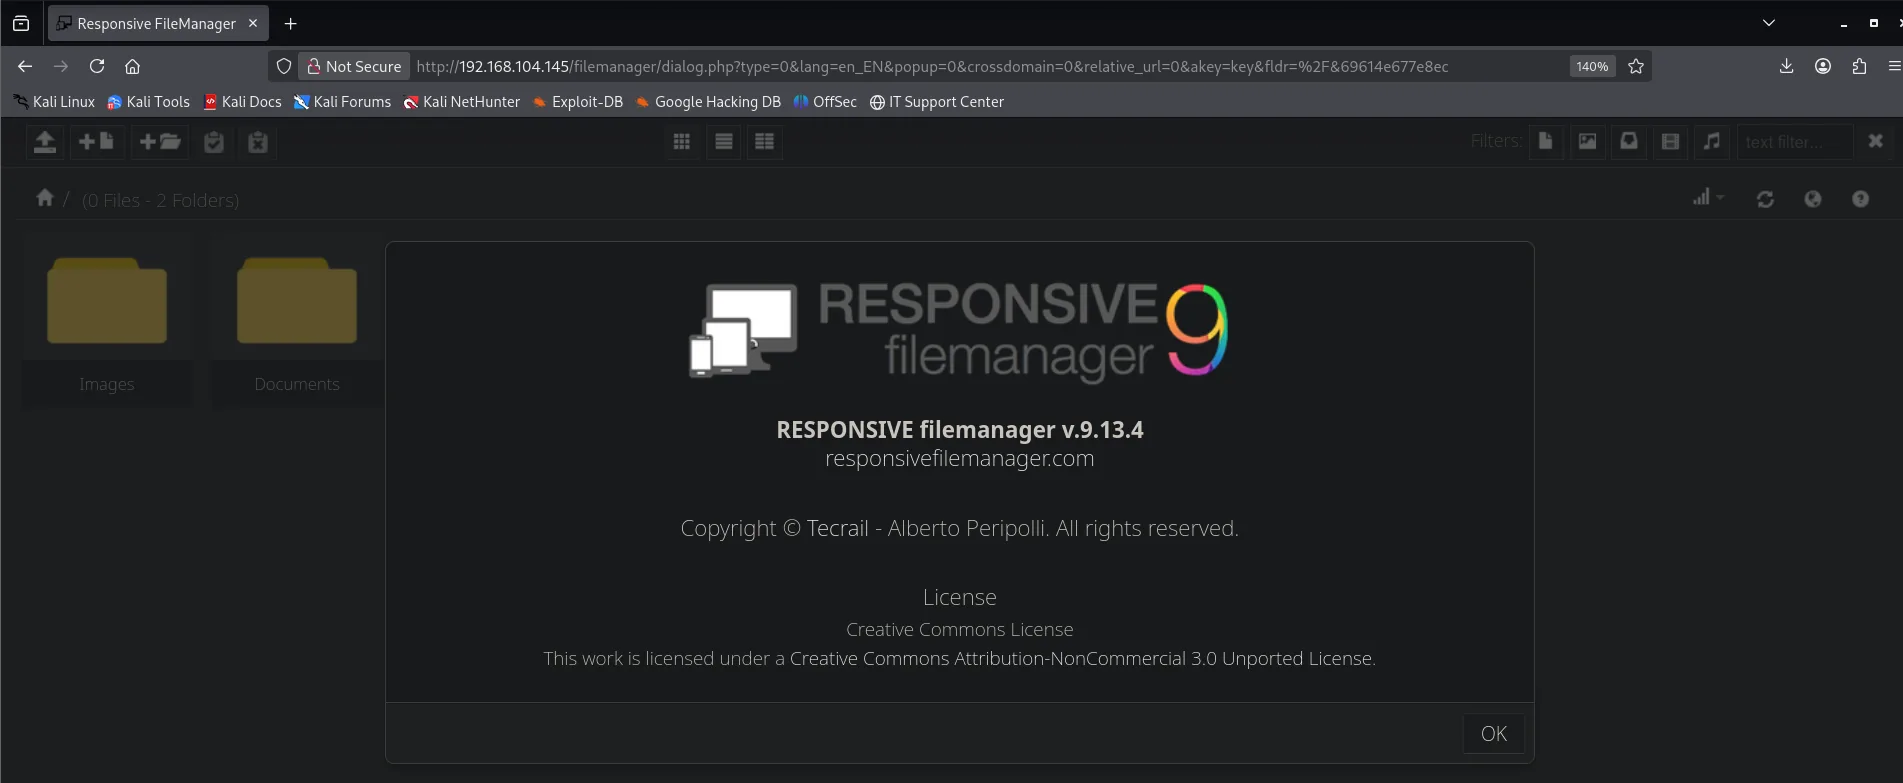Follow the responsivefilemanager.com link
This screenshot has width=1903, height=783.
coord(959,459)
